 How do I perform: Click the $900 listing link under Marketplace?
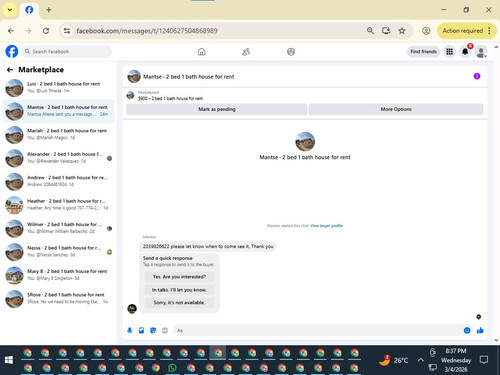pyautogui.click(x=170, y=98)
